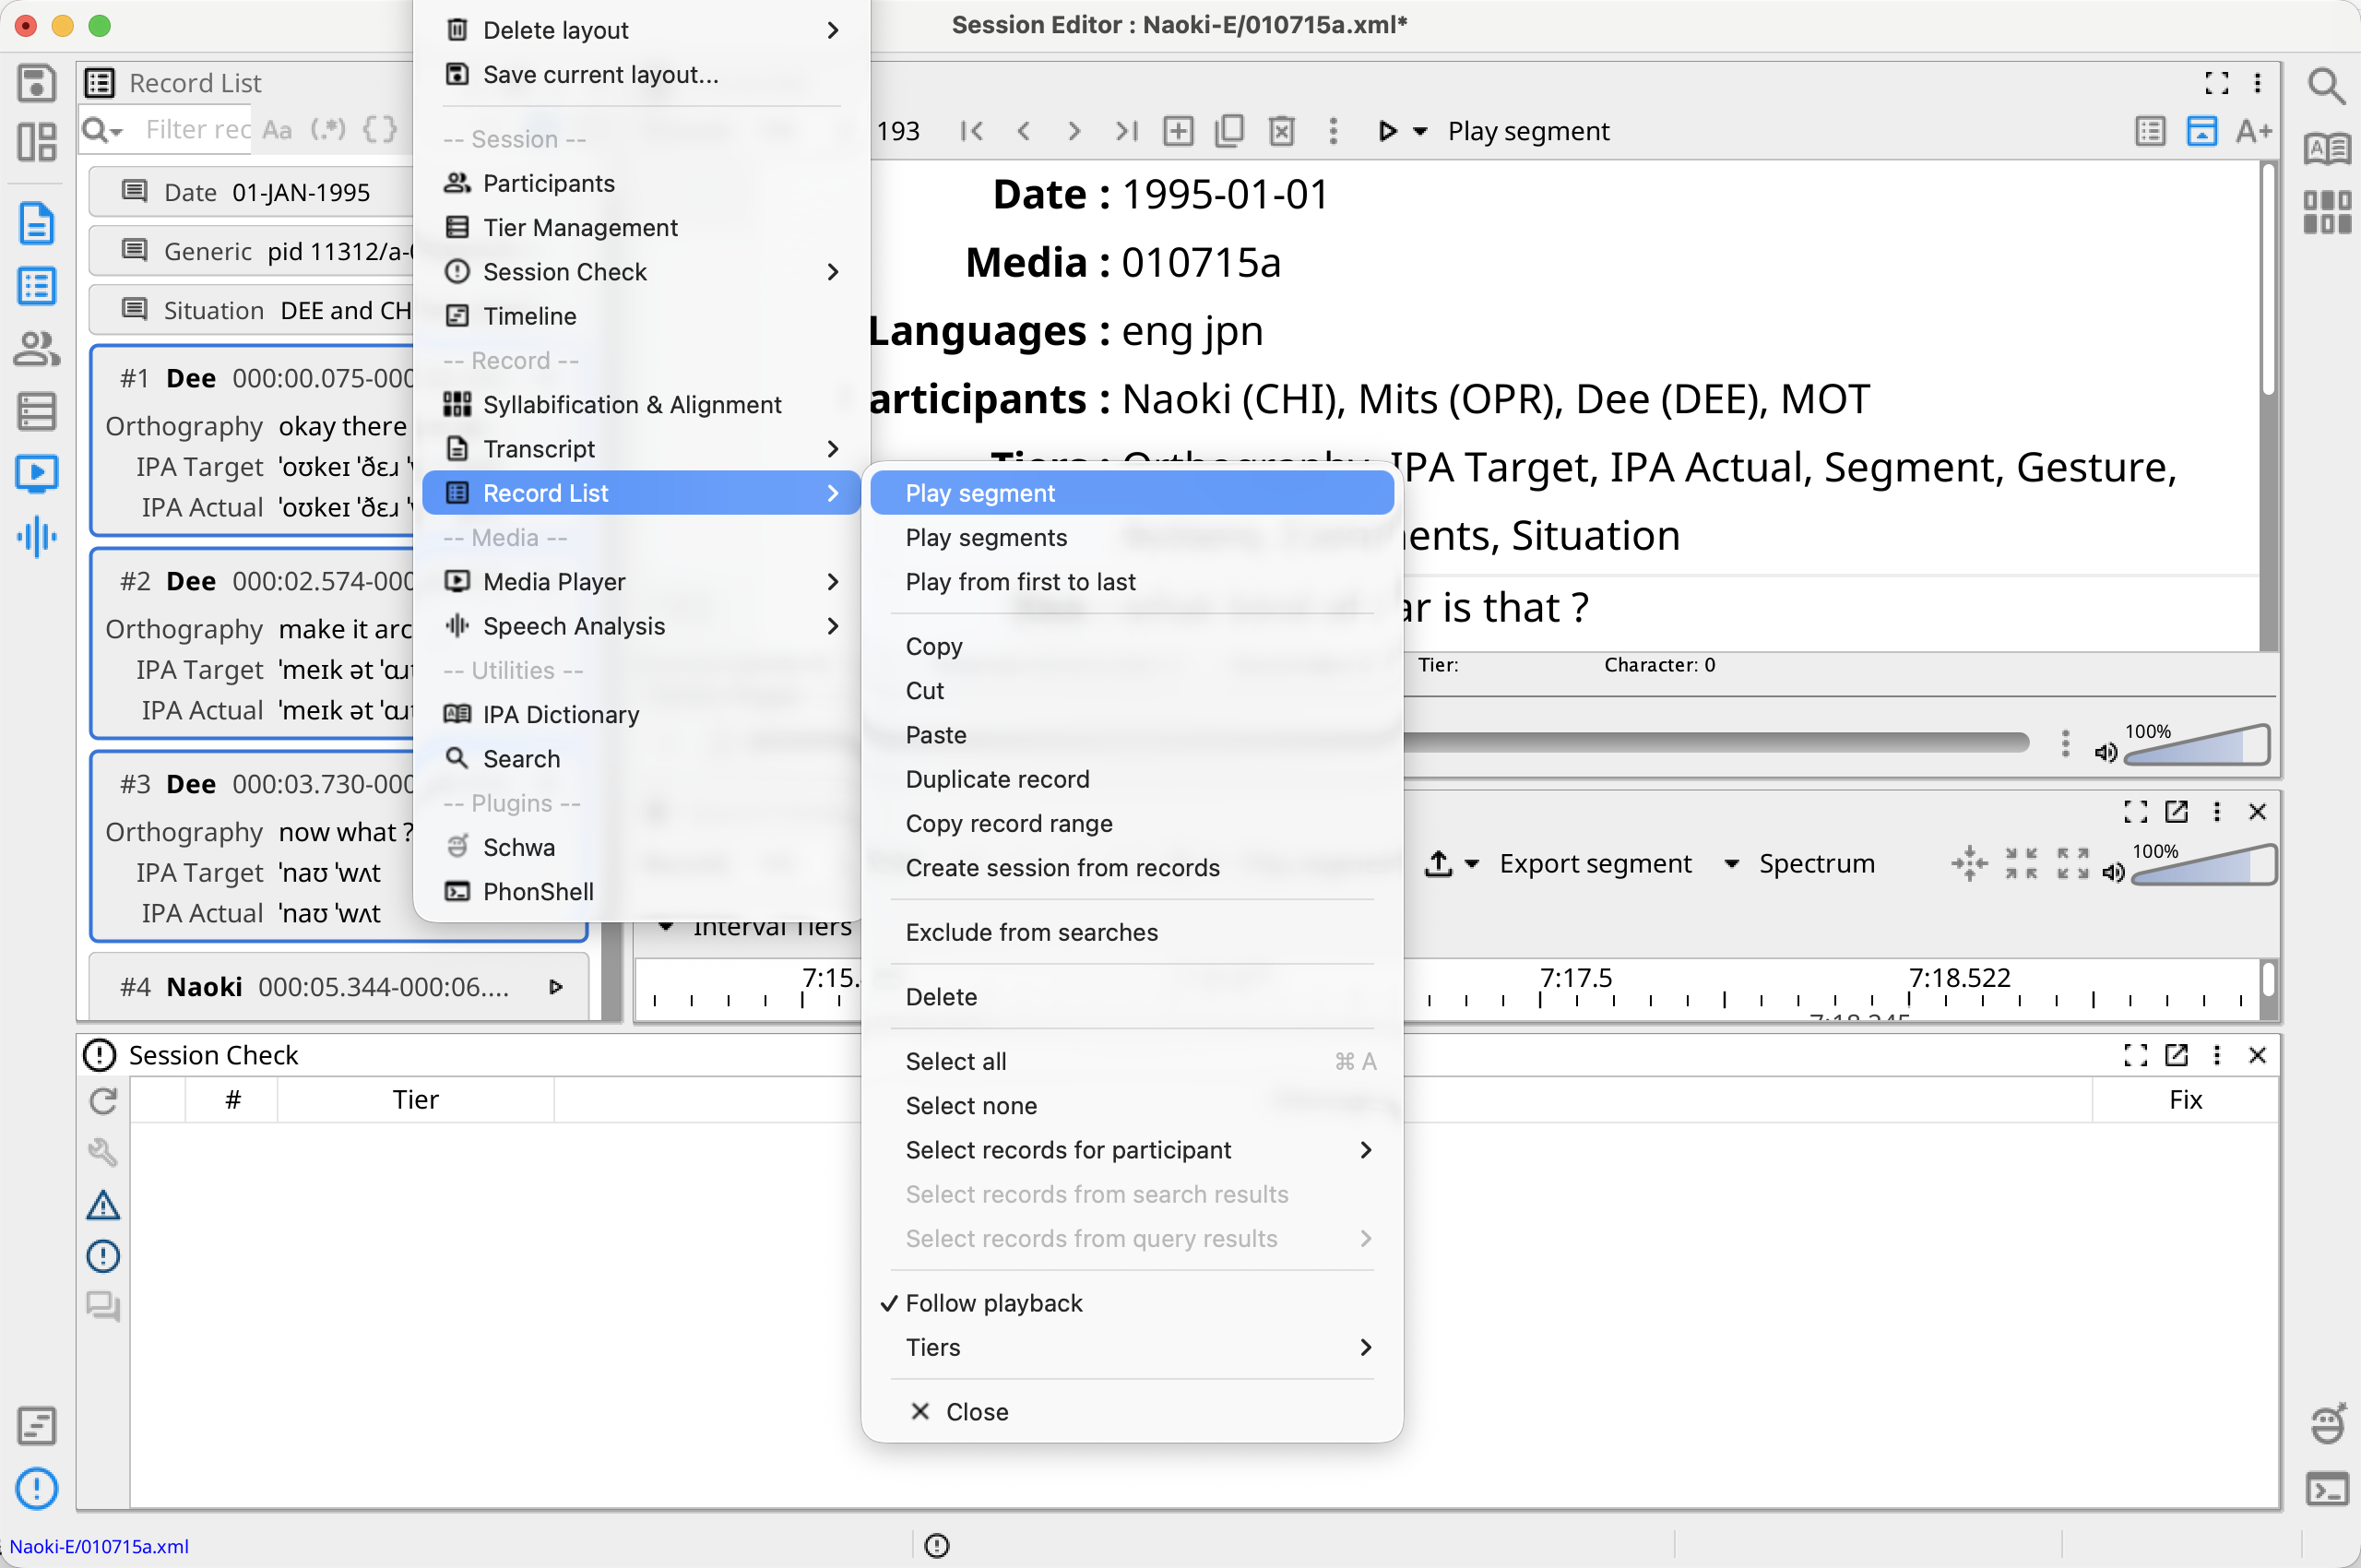
Task: Click the Close item in Record List submenu
Action: coord(1131,1412)
